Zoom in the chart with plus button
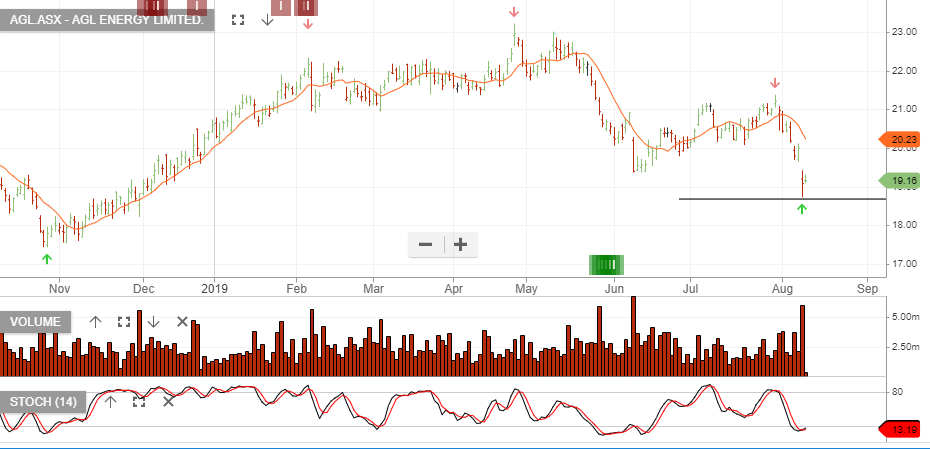This screenshot has height=449, width=930. (460, 244)
